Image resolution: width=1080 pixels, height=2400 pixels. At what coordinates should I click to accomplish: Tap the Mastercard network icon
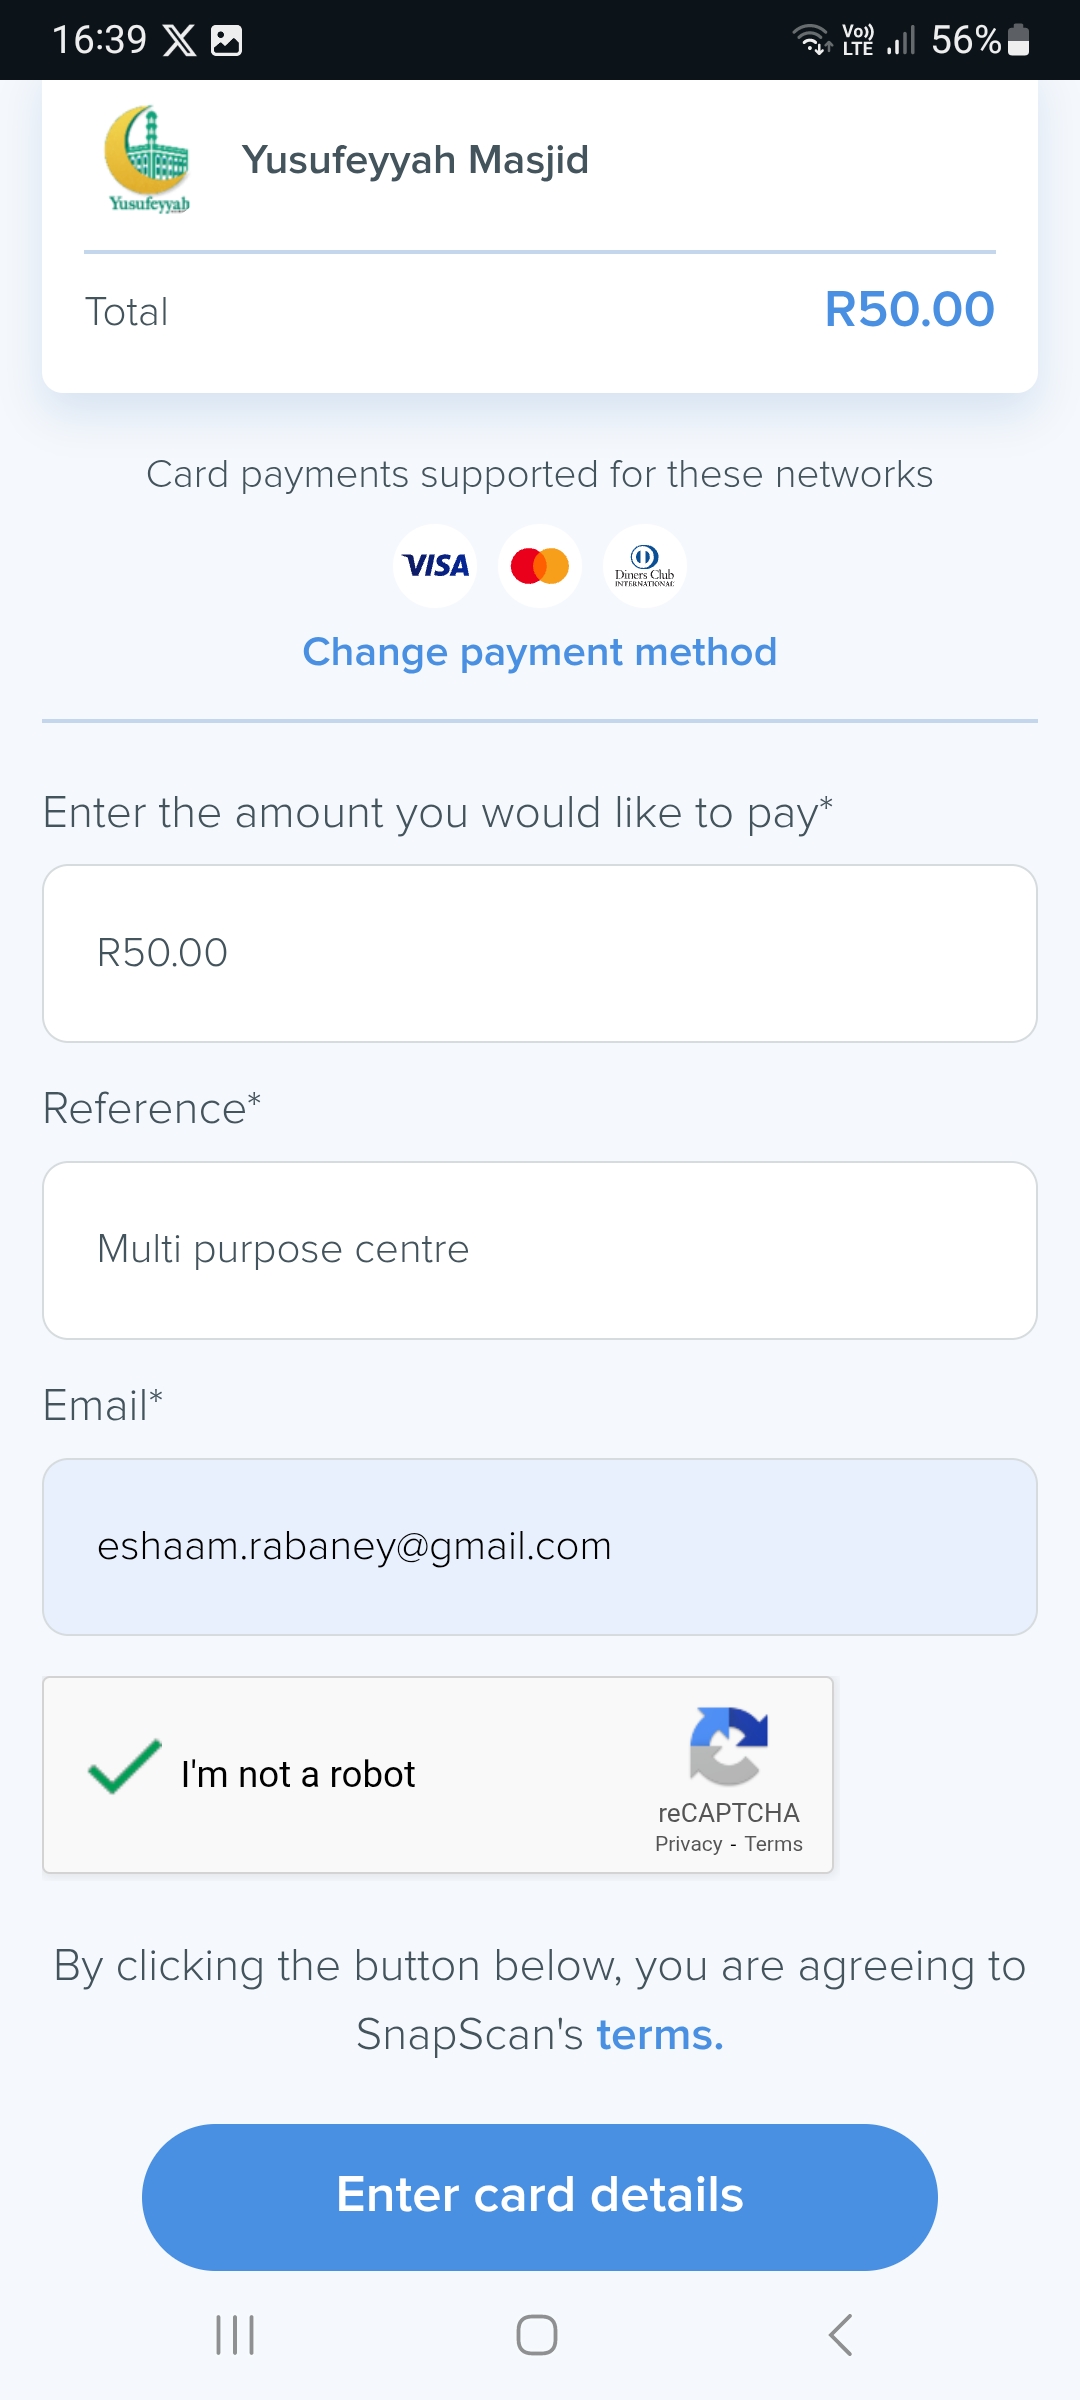click(540, 566)
